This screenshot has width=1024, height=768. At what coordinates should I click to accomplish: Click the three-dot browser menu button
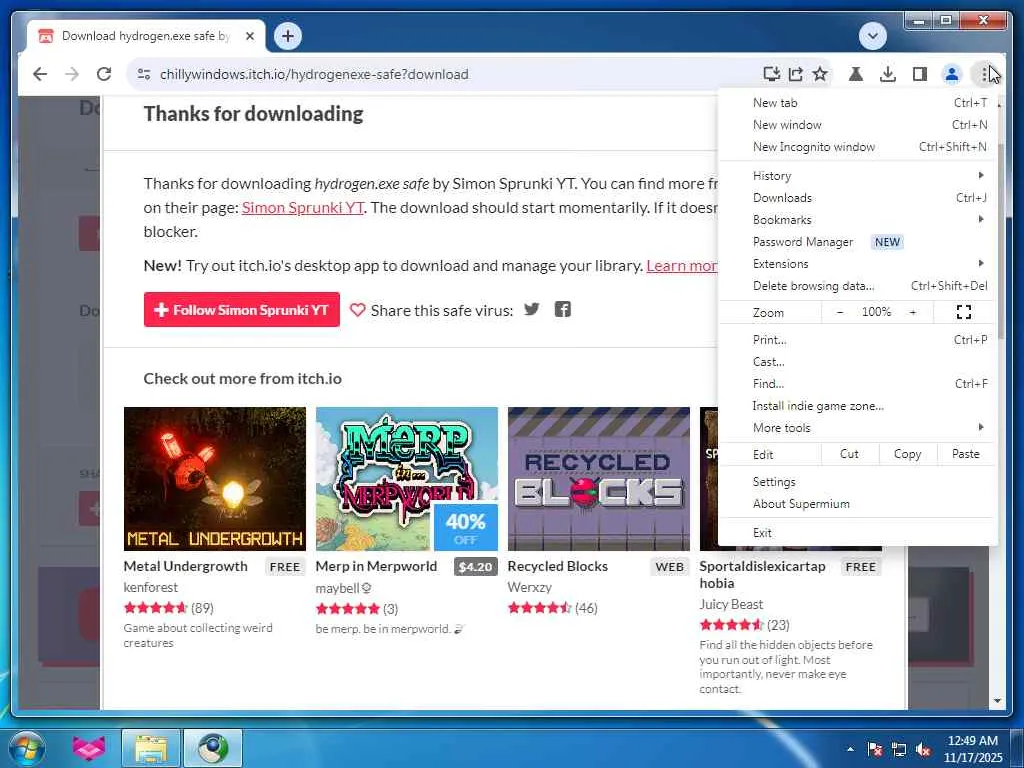[x=984, y=74]
